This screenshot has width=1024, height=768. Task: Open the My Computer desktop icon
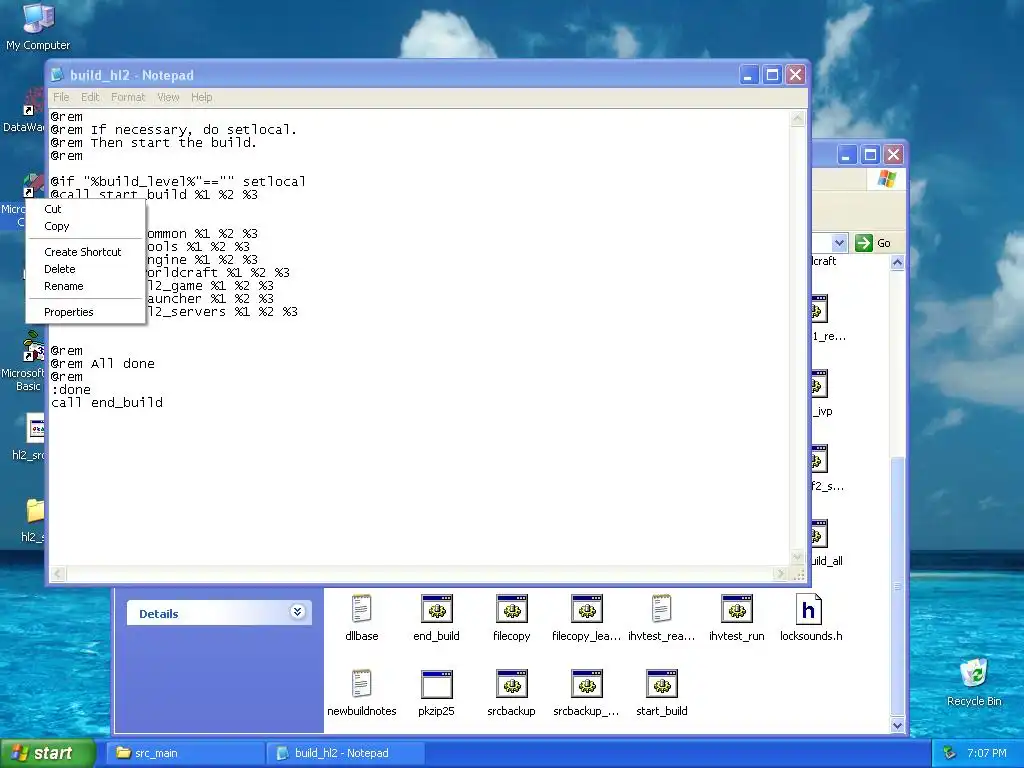point(38,26)
